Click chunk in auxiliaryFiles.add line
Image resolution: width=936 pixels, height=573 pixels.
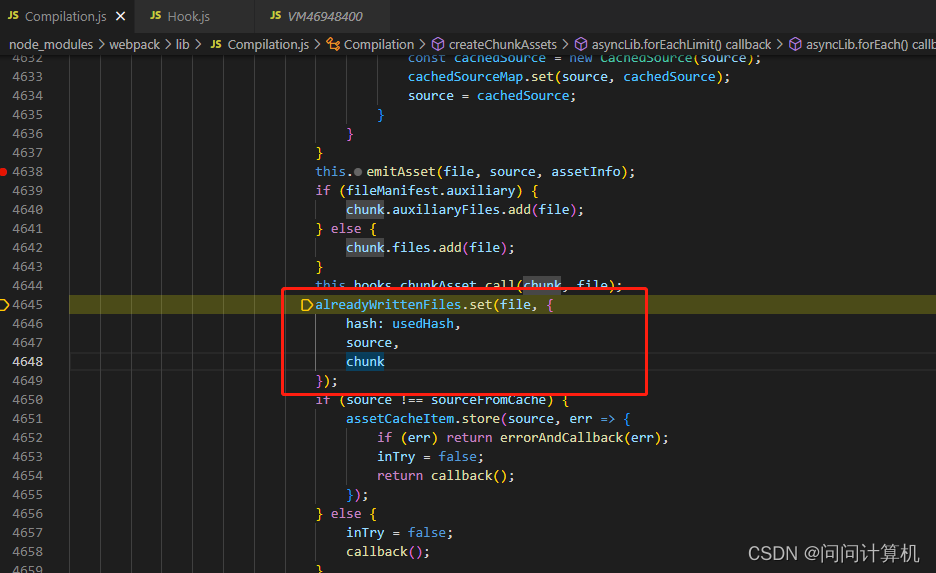(365, 210)
